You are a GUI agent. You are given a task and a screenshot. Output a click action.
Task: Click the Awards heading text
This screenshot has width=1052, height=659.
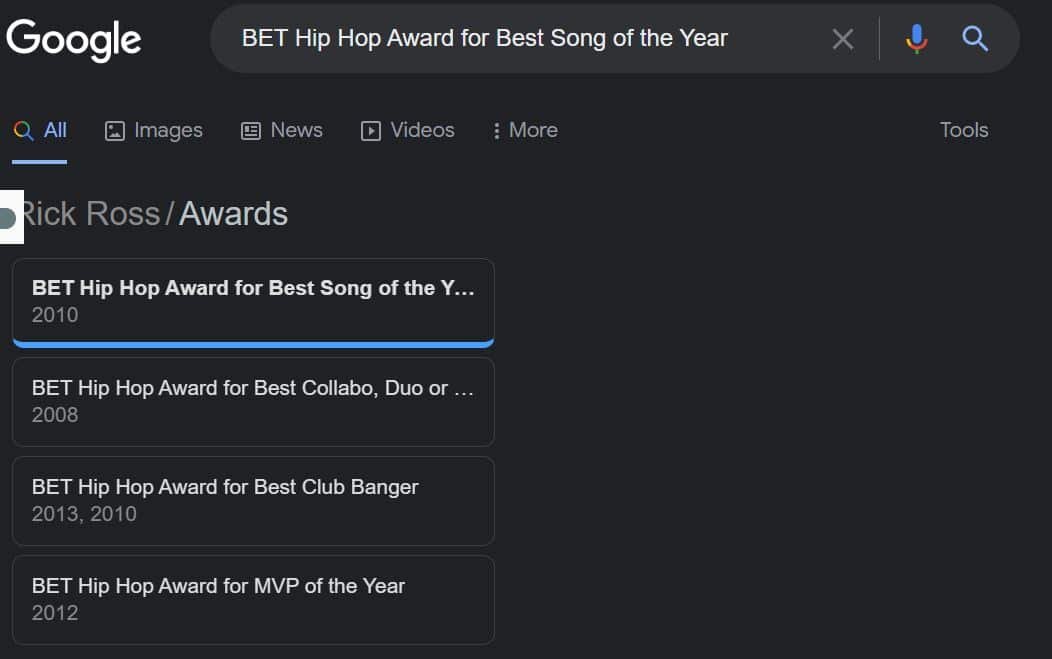click(233, 214)
